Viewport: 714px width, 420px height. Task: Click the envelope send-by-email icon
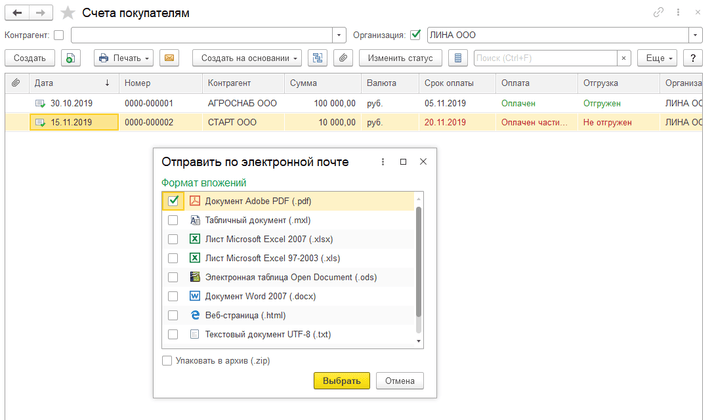pyautogui.click(x=169, y=58)
